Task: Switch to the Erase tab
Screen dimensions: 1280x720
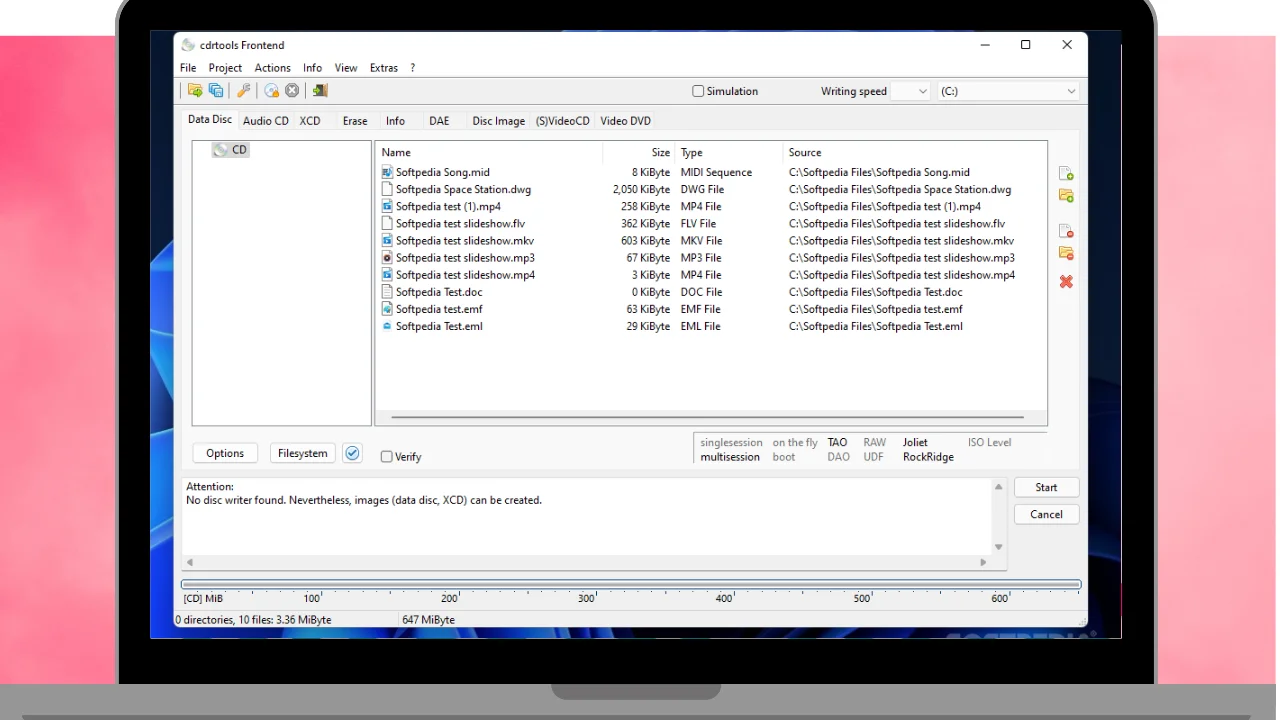Action: [x=355, y=121]
